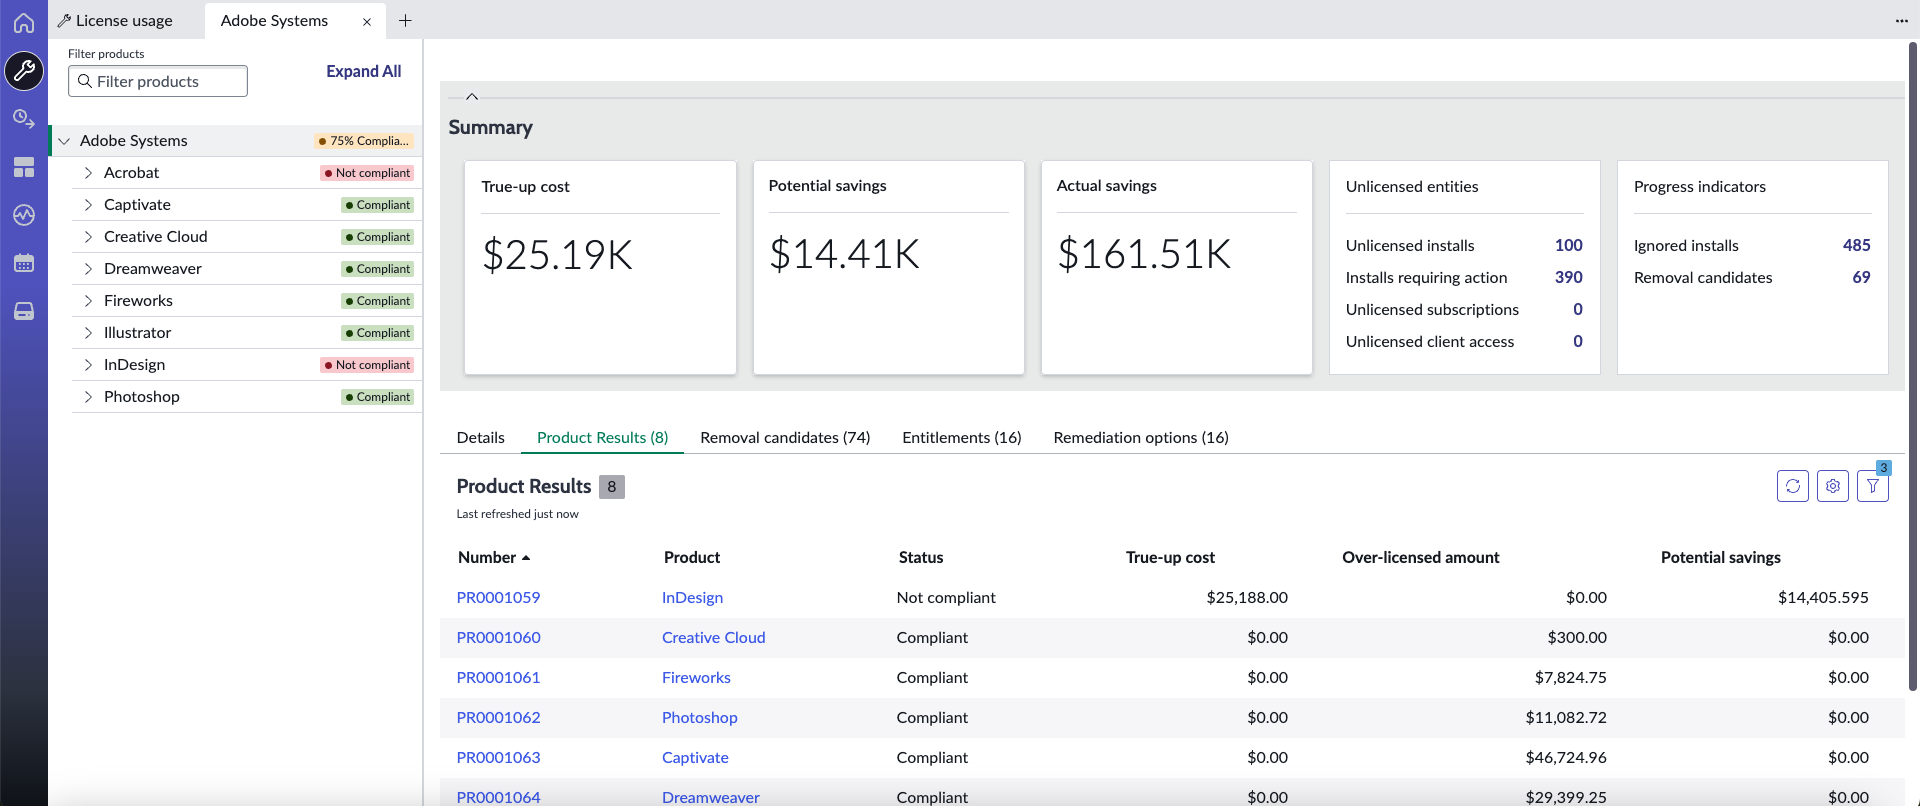Expand the Captivate tree item
1920x806 pixels.
click(x=88, y=205)
